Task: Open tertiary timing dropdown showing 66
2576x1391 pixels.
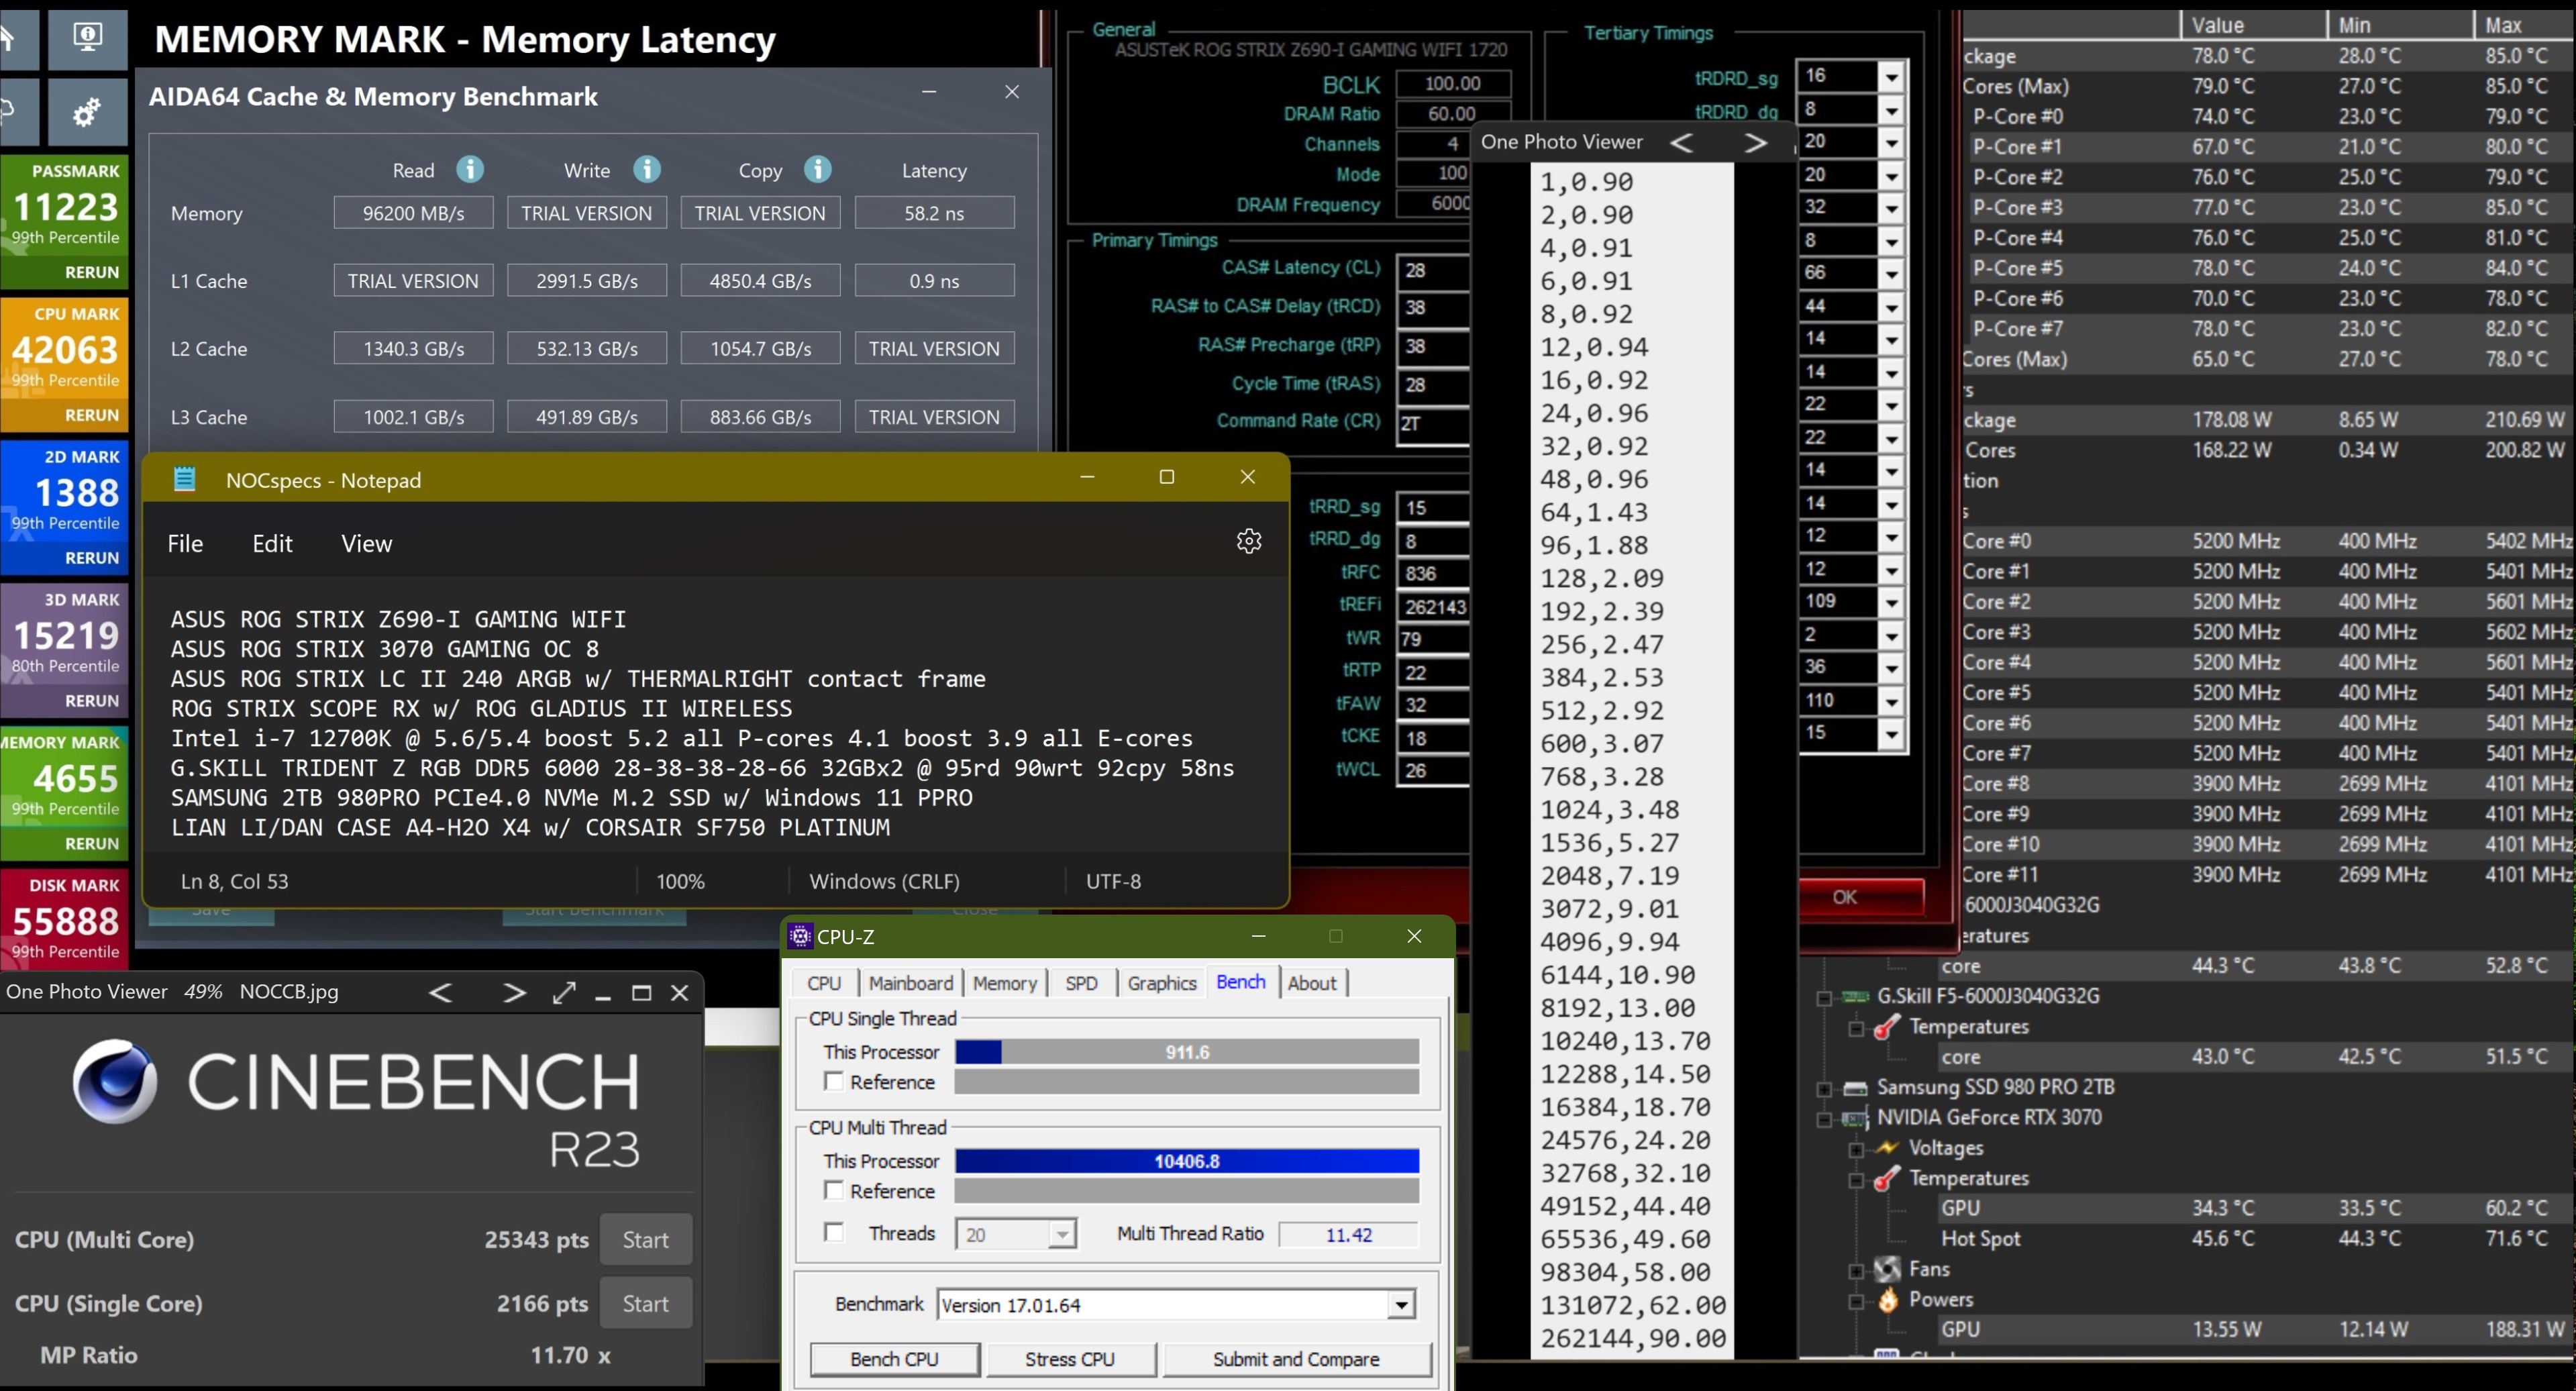Action: click(1890, 273)
